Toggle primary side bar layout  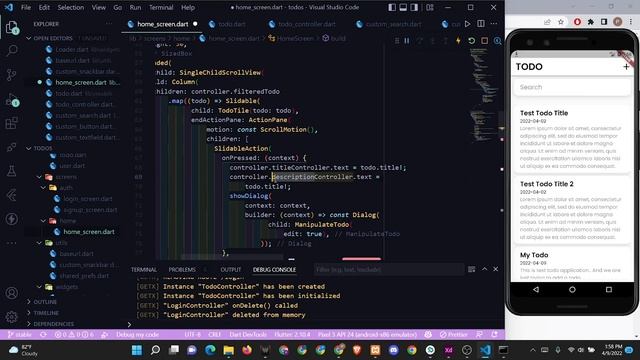tap(392, 7)
